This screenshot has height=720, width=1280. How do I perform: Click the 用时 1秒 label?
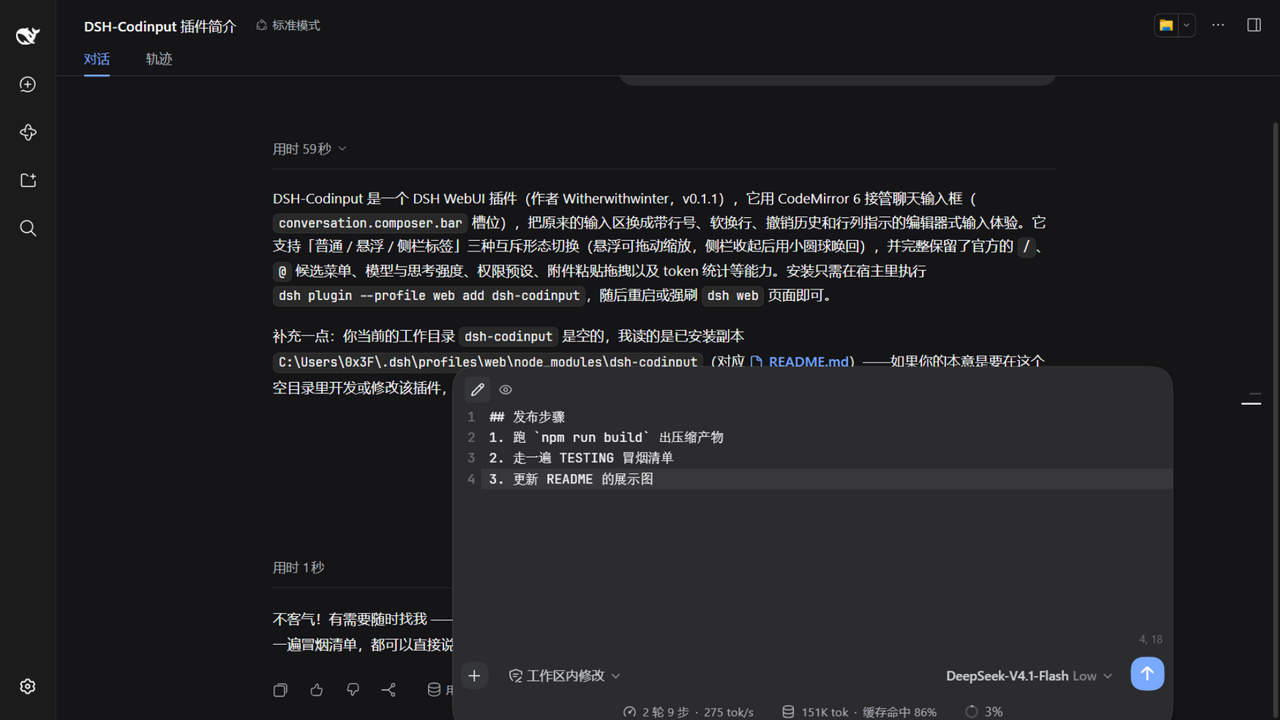299,568
